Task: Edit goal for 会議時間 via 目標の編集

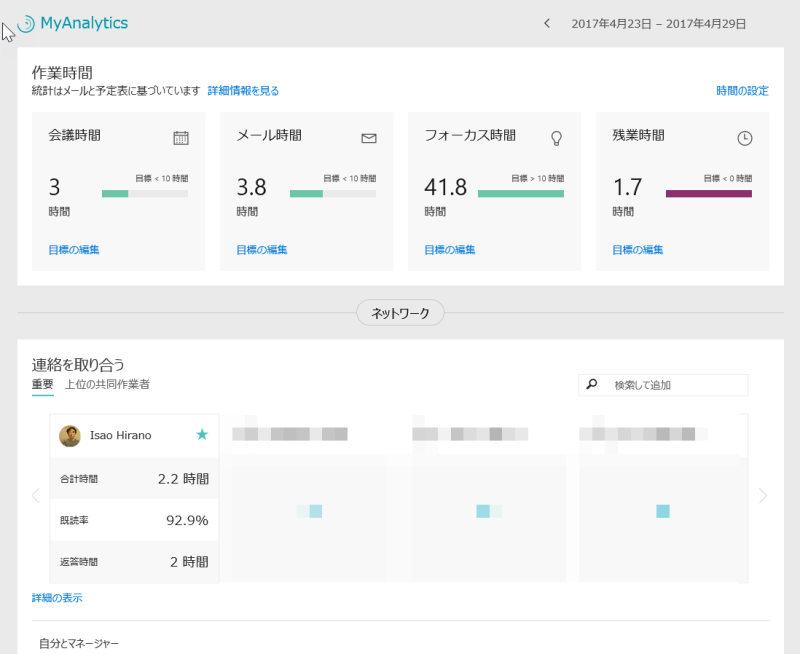Action: (74, 250)
